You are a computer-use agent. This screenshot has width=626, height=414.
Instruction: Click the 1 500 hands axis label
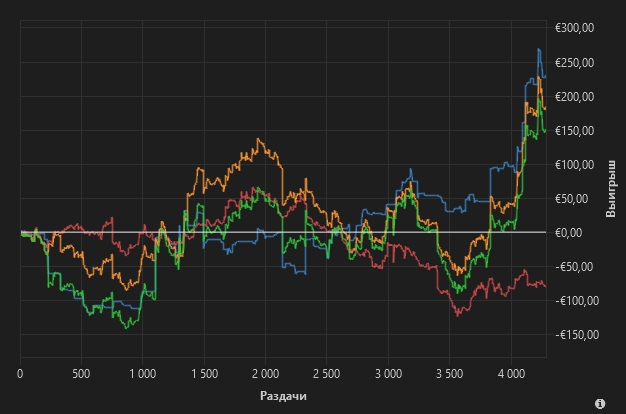(204, 374)
